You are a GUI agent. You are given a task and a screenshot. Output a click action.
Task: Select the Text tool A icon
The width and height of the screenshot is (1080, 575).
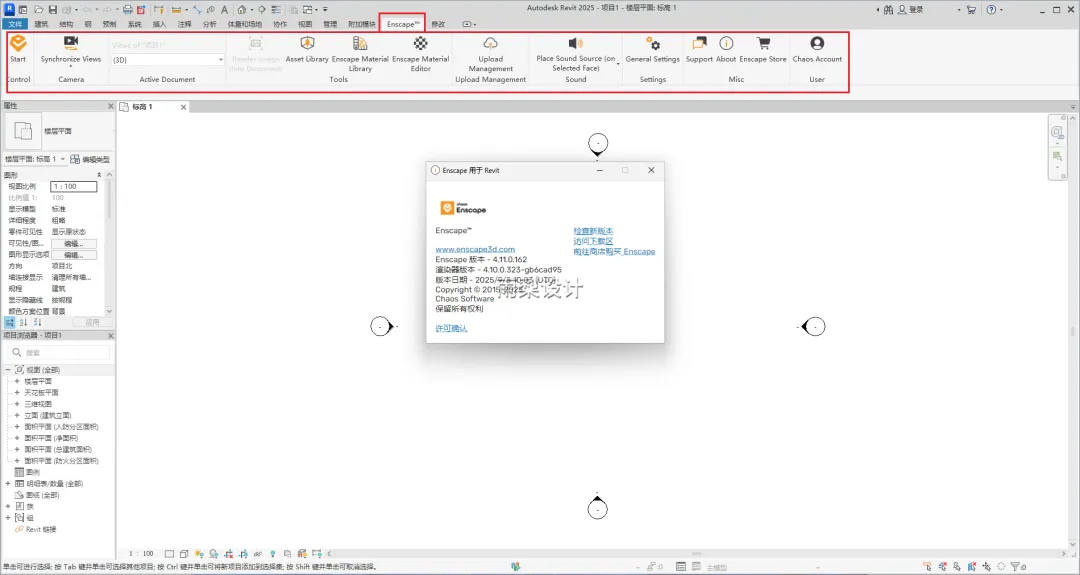click(224, 10)
